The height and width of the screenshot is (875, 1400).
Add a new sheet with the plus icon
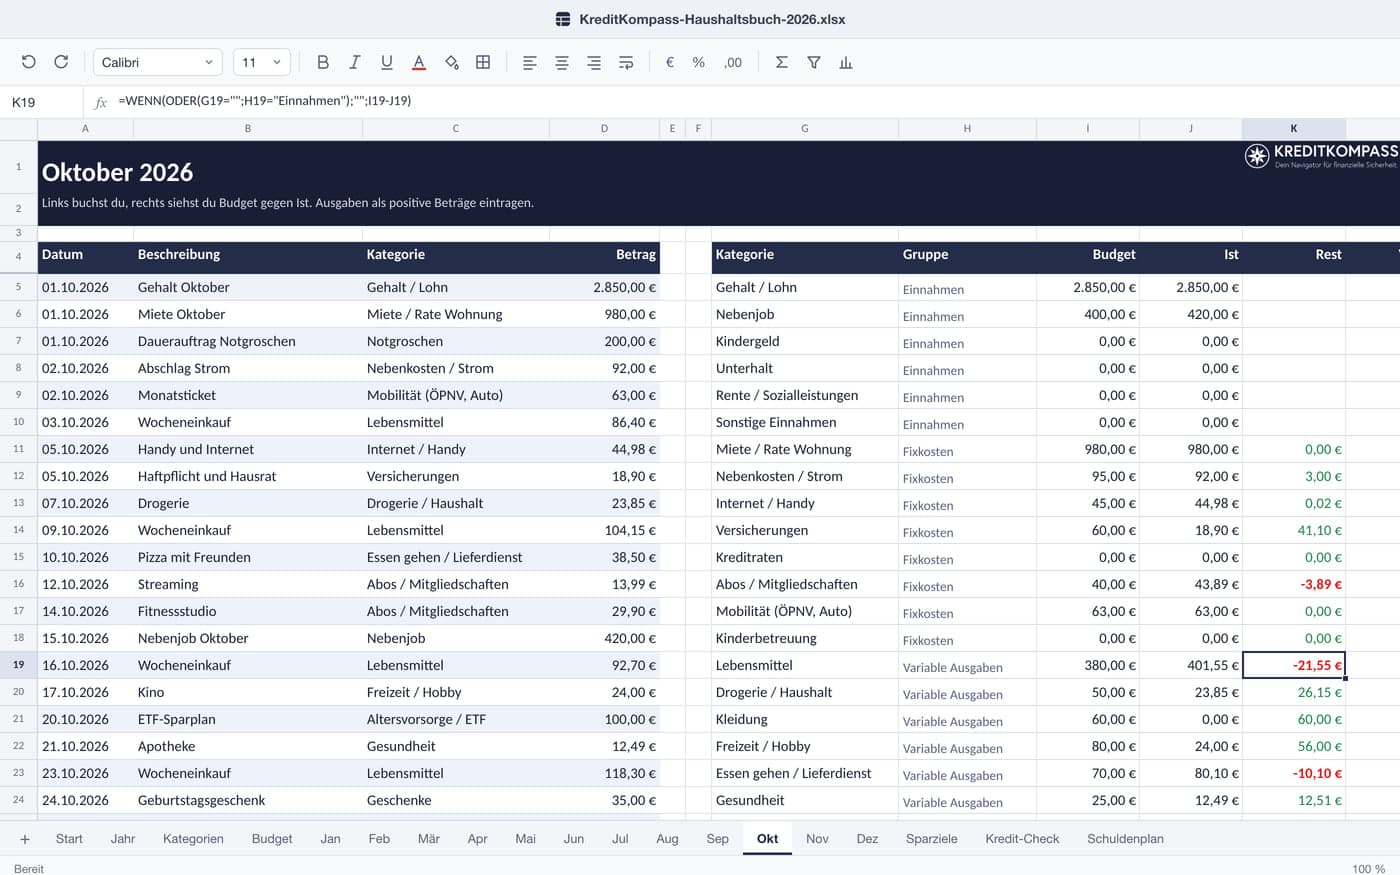[25, 839]
